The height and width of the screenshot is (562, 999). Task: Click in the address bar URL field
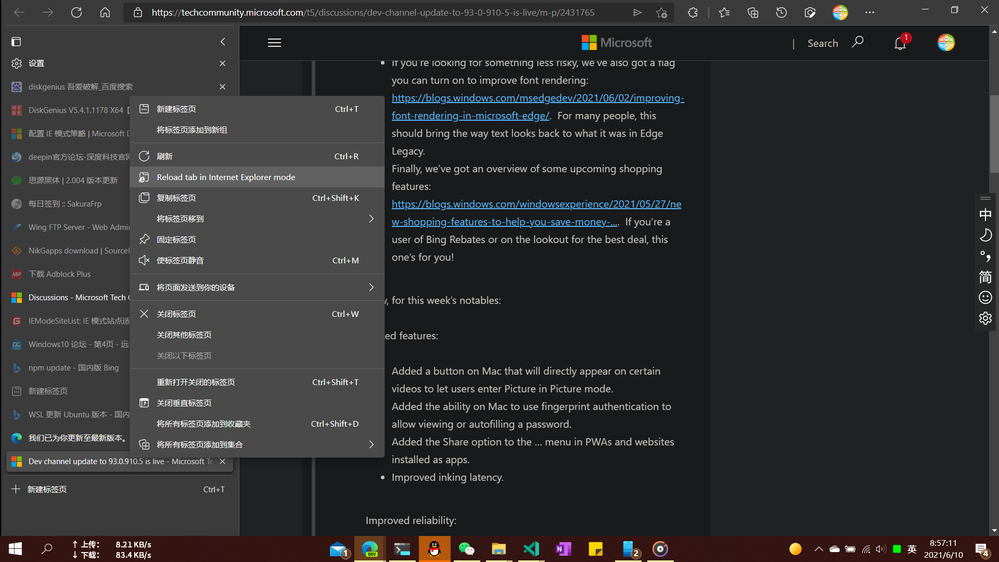(373, 12)
